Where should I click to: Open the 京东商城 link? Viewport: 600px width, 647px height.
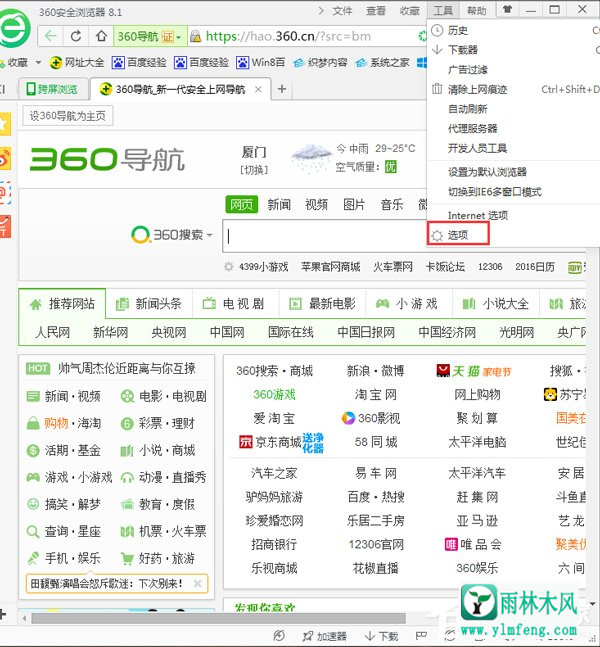coord(278,442)
